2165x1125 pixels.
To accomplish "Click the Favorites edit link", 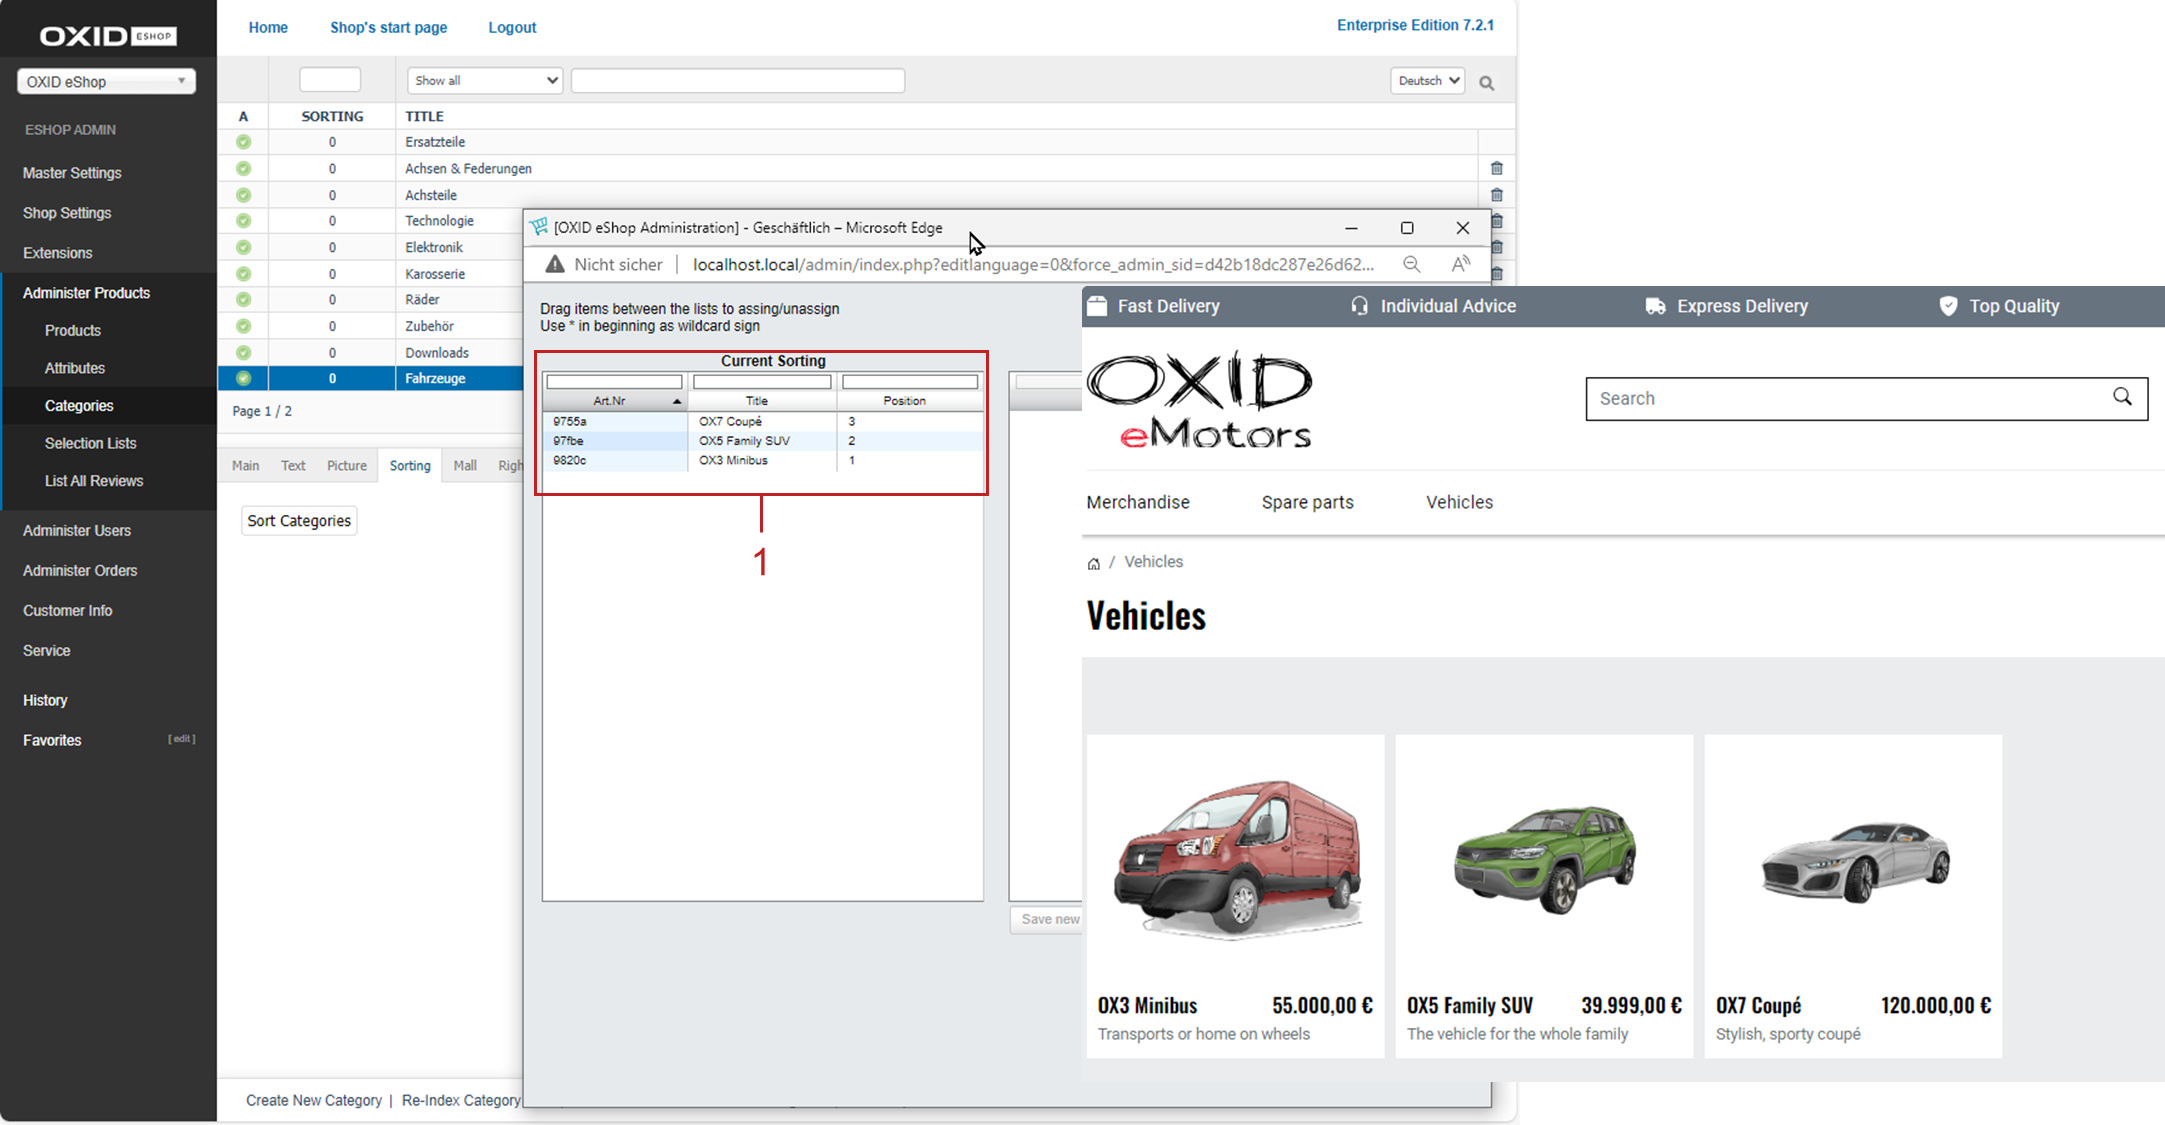I will tap(181, 739).
